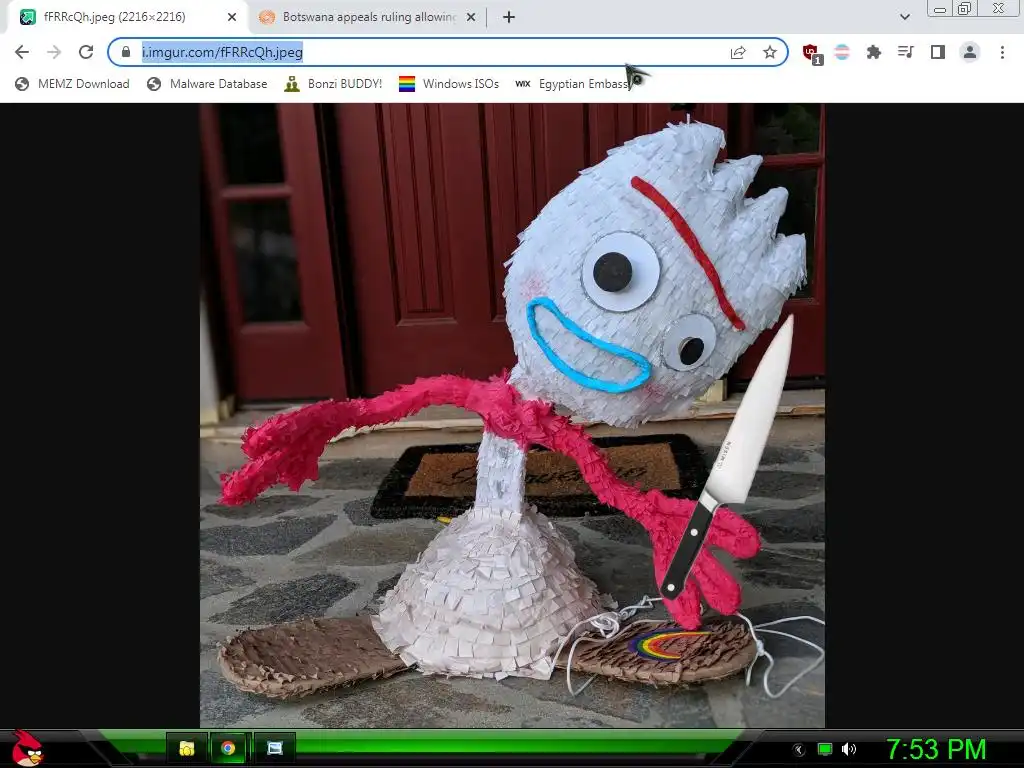The width and height of the screenshot is (1024, 768).
Task: Bookmark this tab with the star
Action: [x=770, y=52]
